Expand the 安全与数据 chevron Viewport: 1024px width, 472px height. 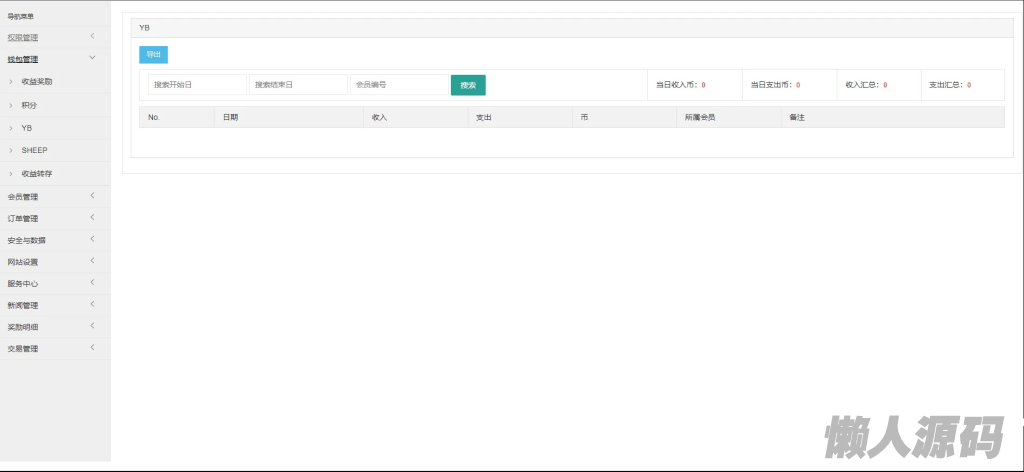click(x=93, y=239)
